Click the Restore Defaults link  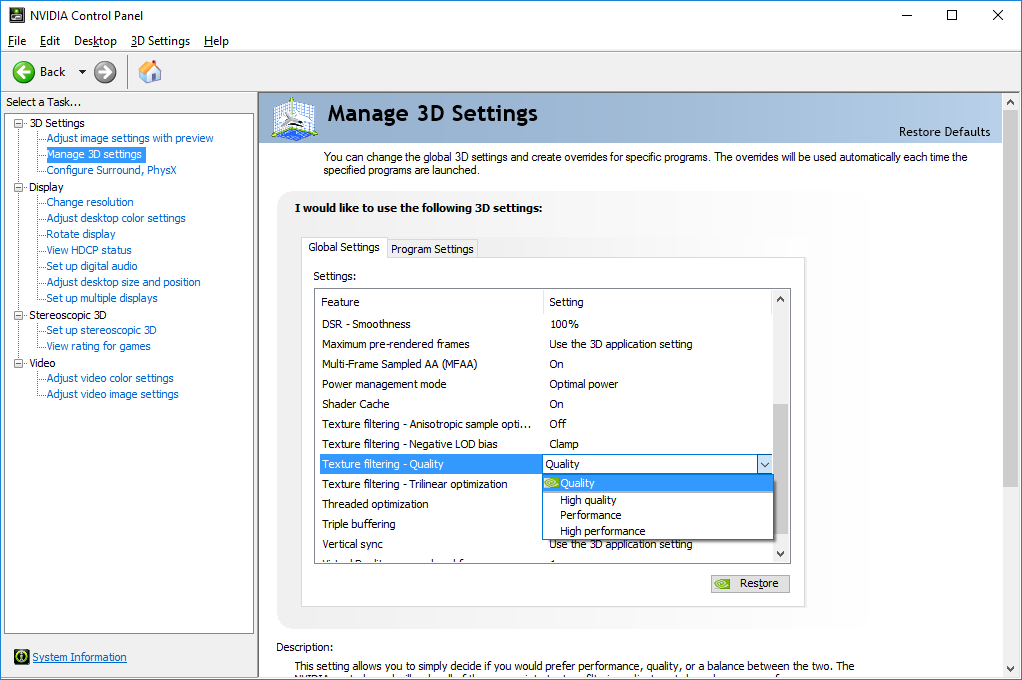[x=944, y=132]
